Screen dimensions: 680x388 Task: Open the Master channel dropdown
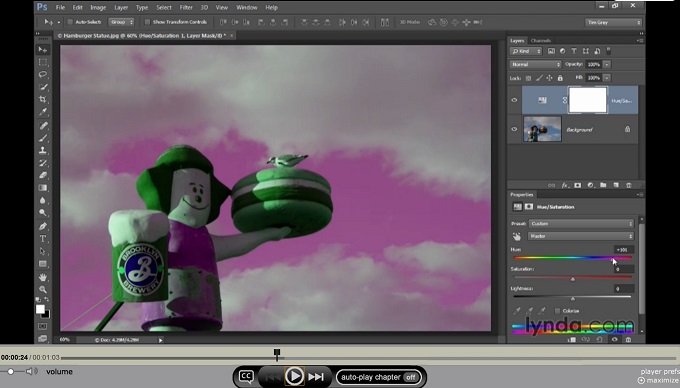[x=581, y=236]
